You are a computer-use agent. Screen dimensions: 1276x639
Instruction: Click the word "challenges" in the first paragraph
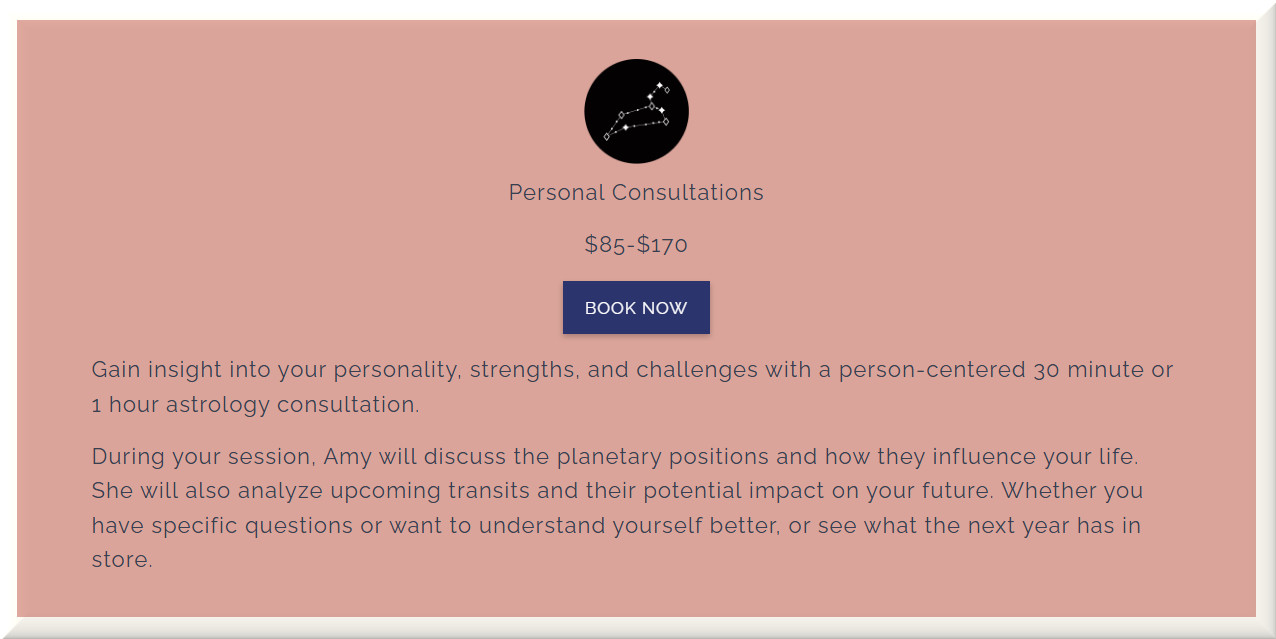(x=697, y=370)
